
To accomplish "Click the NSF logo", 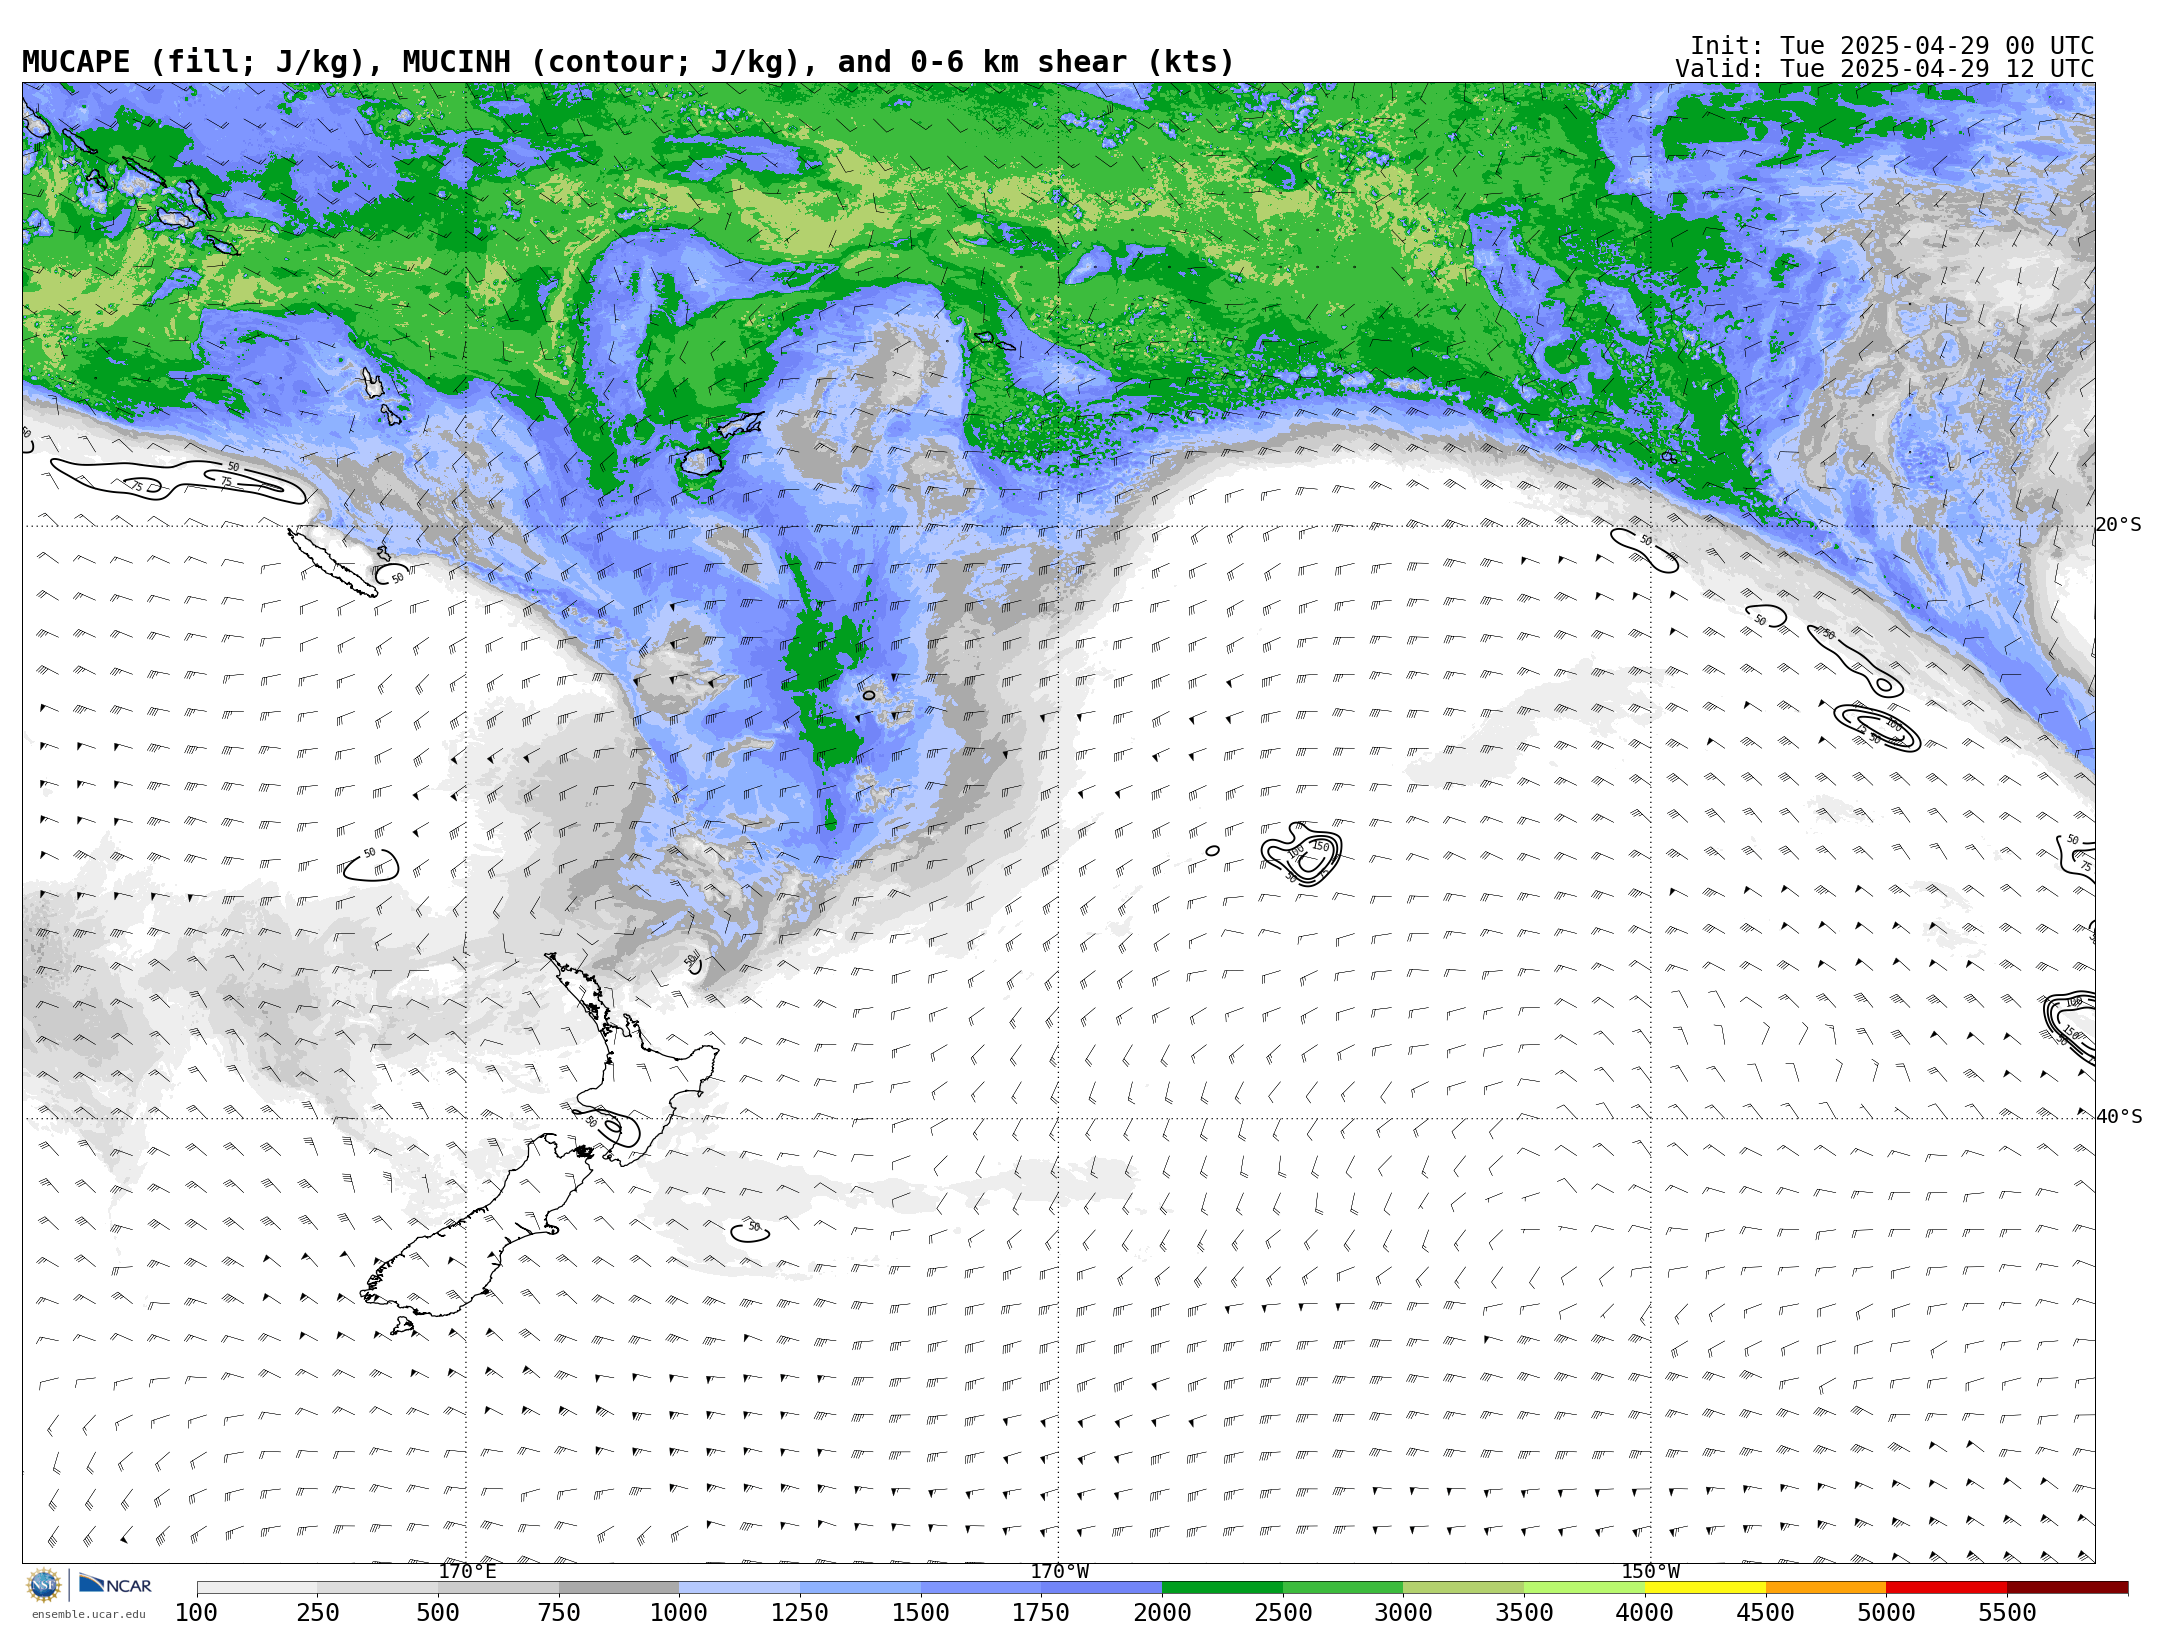I will coord(44,1585).
